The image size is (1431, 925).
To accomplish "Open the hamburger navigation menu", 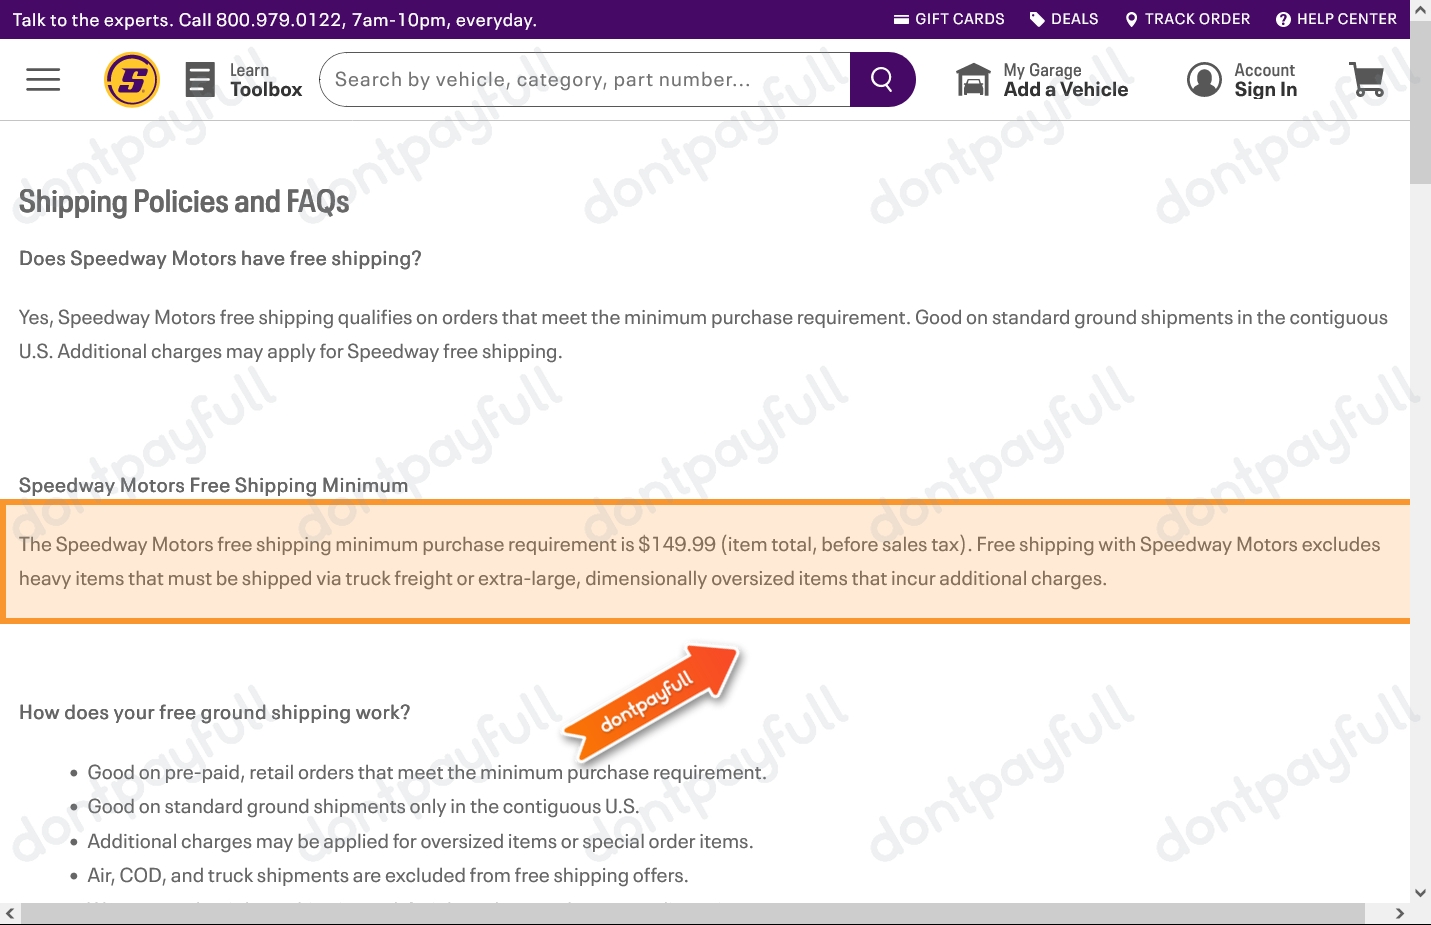I will point(43,80).
